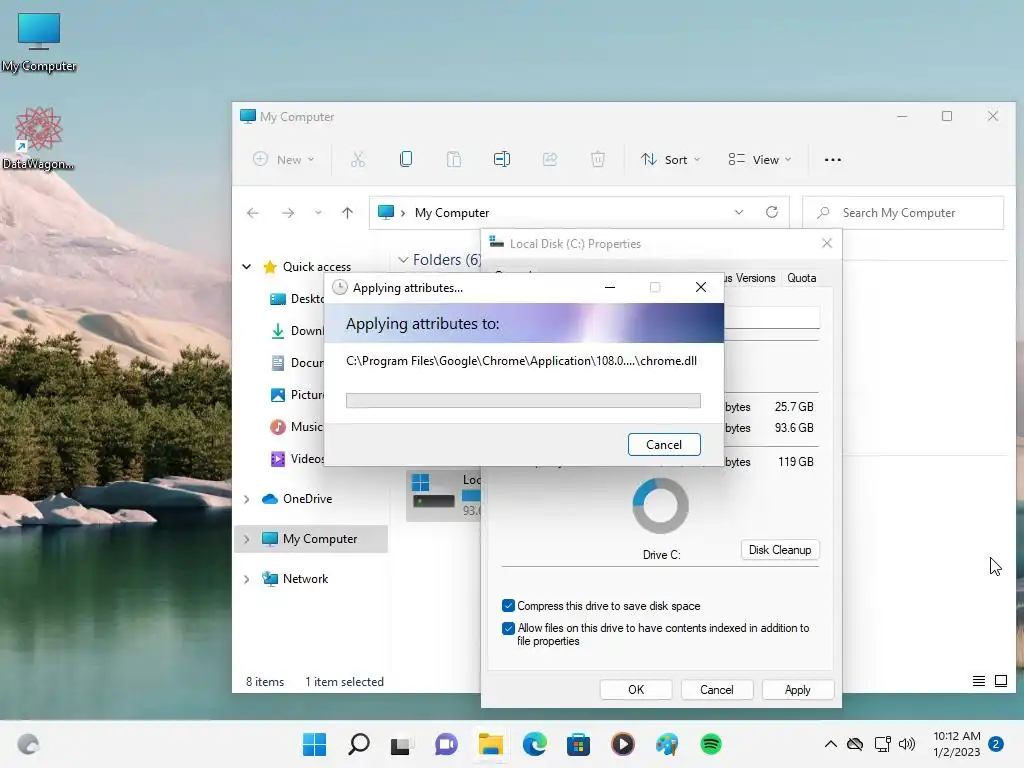Open the weather widget on taskbar
This screenshot has width=1024, height=768.
(x=28, y=744)
